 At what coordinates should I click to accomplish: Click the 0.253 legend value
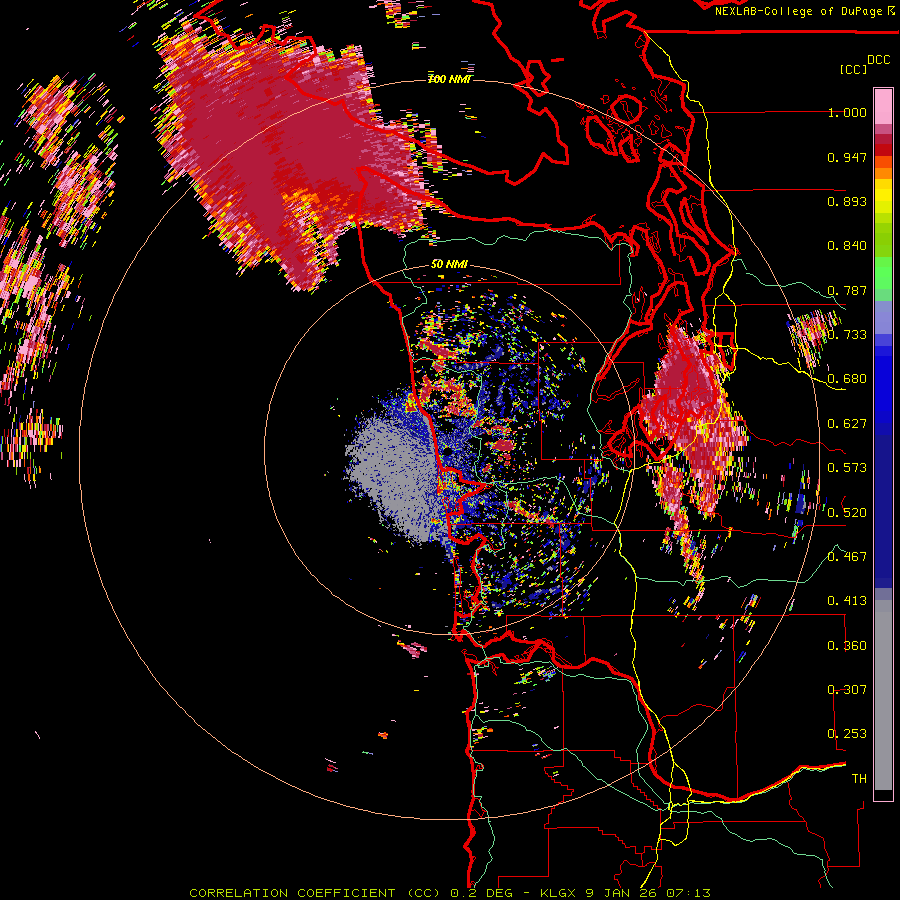point(847,734)
